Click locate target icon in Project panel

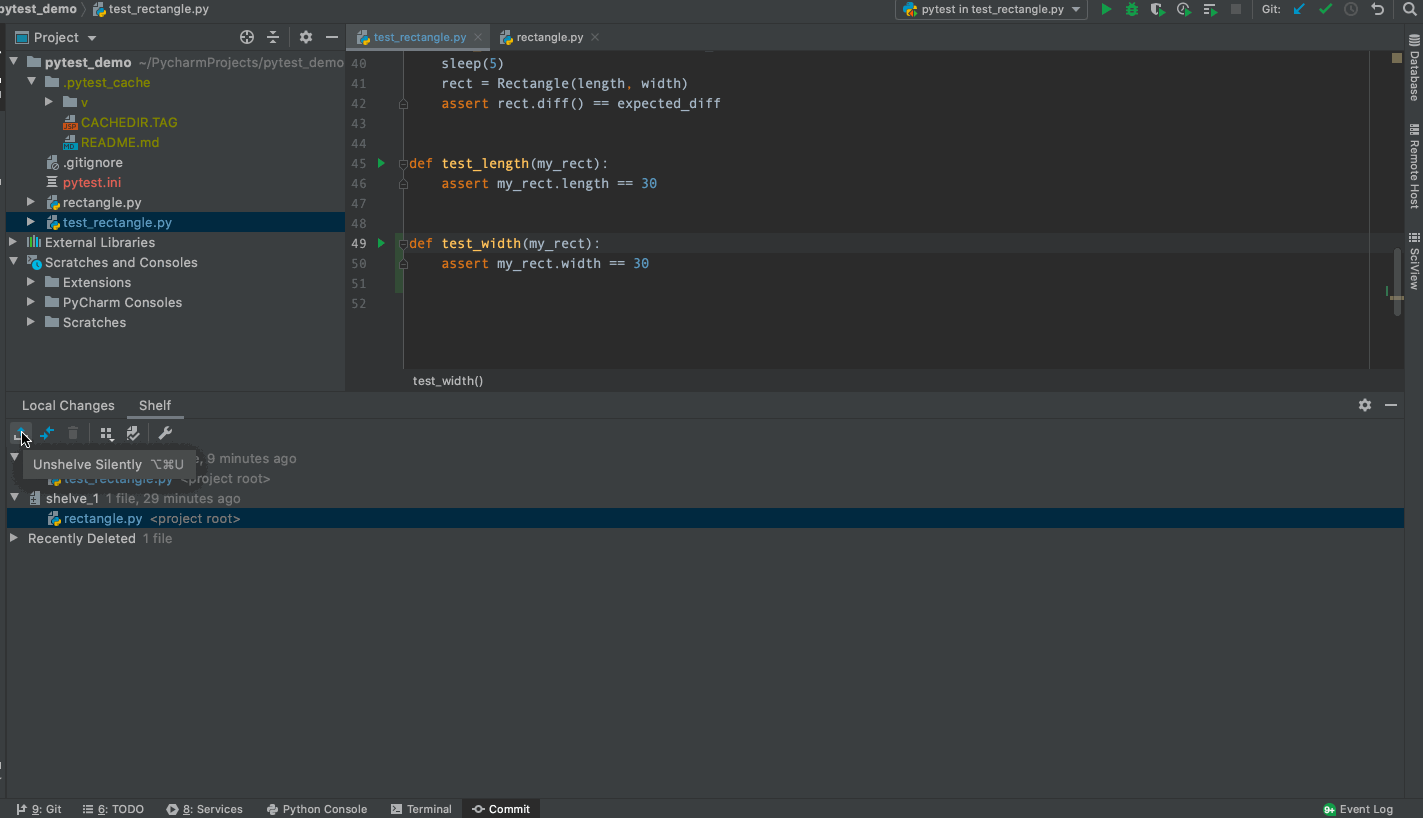point(247,37)
